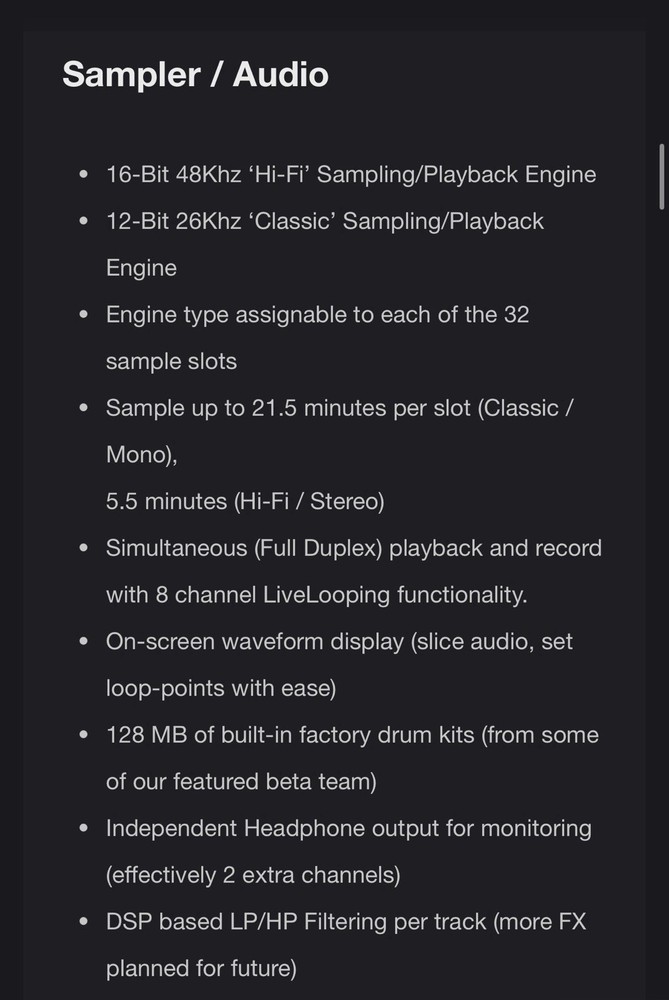669x1000 pixels.
Task: Click the 12-Bit 26Khz sampling engine line
Action: click(324, 221)
